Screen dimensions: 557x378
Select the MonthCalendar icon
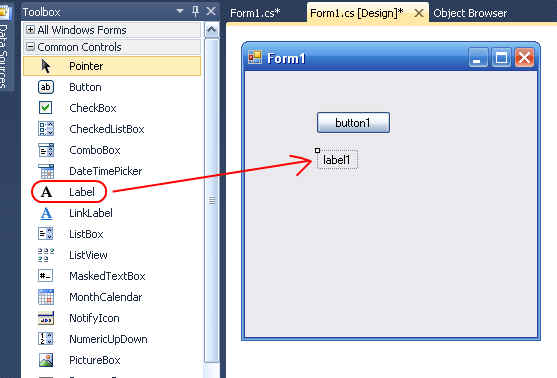point(46,297)
